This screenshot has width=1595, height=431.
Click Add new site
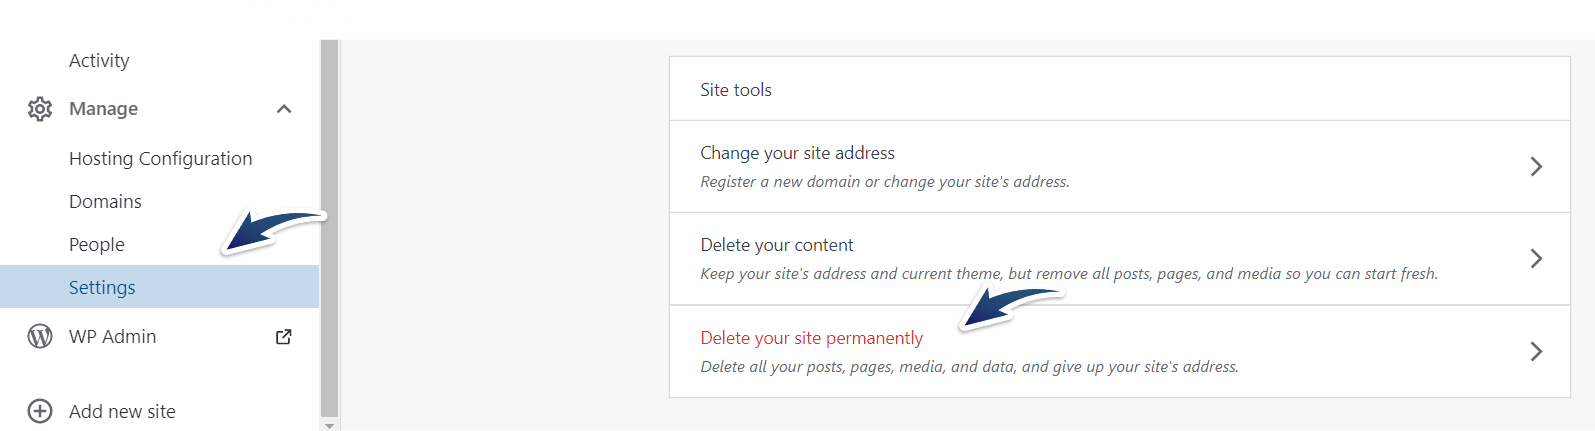(x=122, y=411)
